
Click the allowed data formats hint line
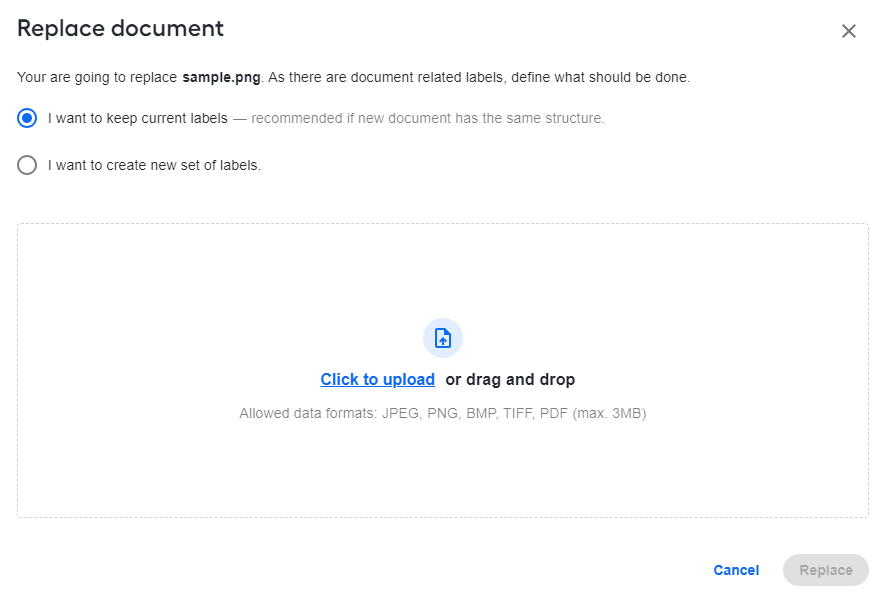click(x=443, y=413)
